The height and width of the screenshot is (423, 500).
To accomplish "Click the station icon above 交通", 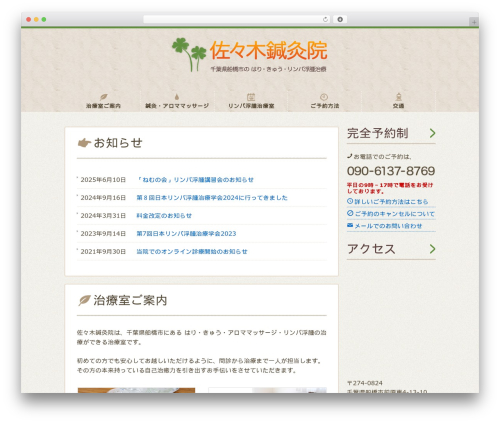I will pyautogui.click(x=398, y=97).
